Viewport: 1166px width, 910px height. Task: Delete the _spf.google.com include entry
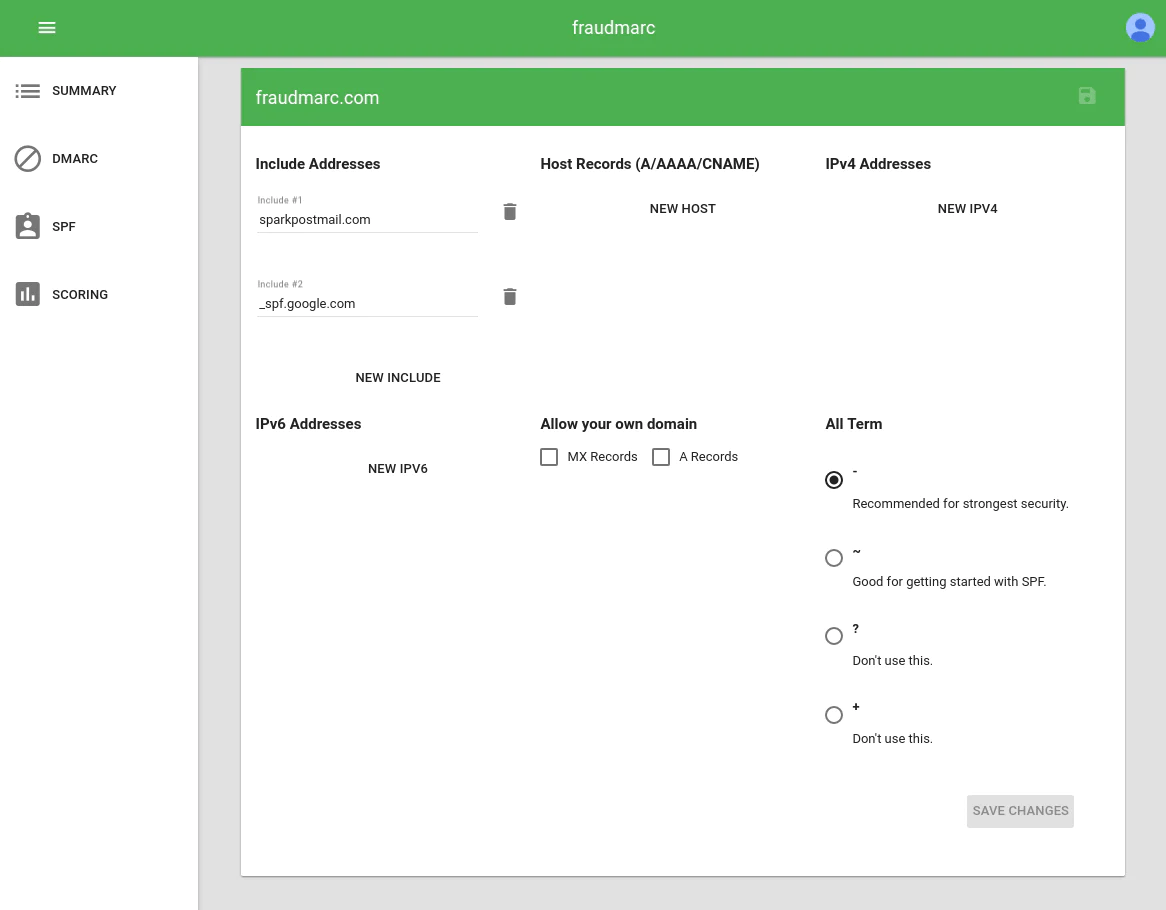click(x=510, y=297)
